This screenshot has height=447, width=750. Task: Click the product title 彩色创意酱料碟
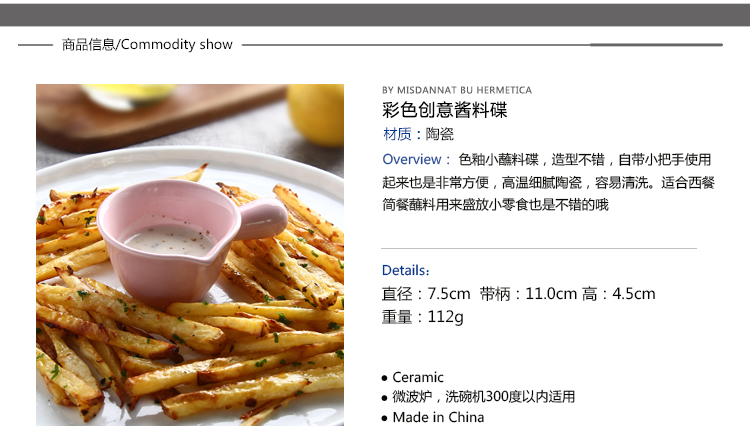pyautogui.click(x=444, y=110)
